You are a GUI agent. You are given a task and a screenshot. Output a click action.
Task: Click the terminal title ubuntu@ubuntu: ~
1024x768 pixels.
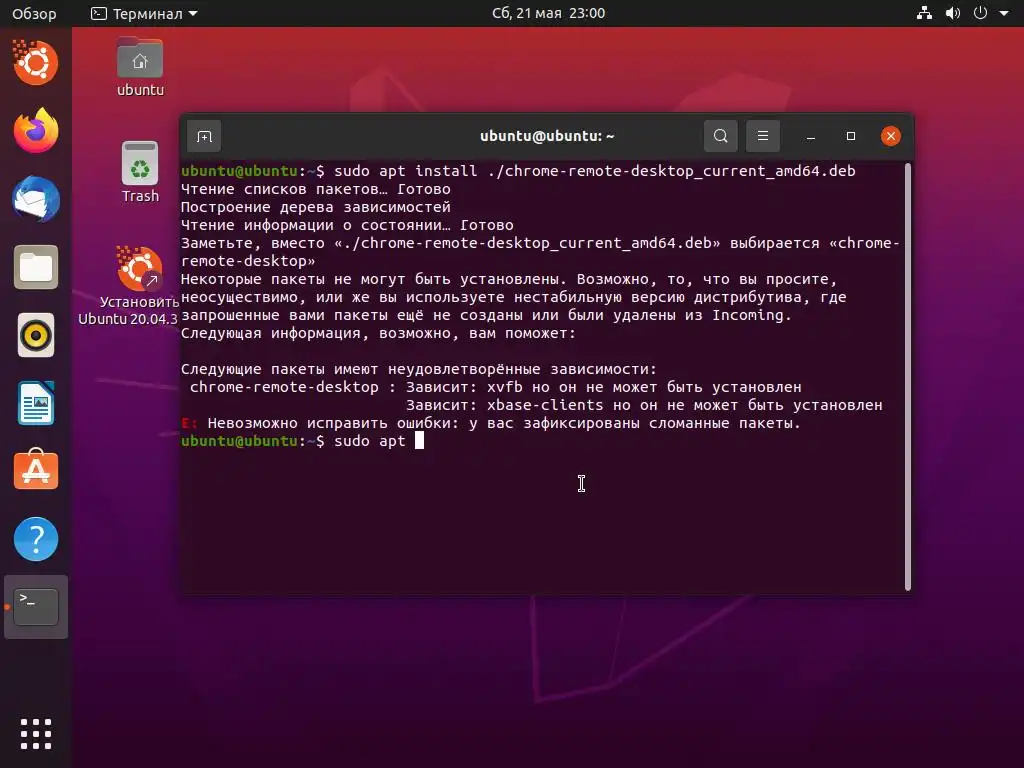click(547, 136)
